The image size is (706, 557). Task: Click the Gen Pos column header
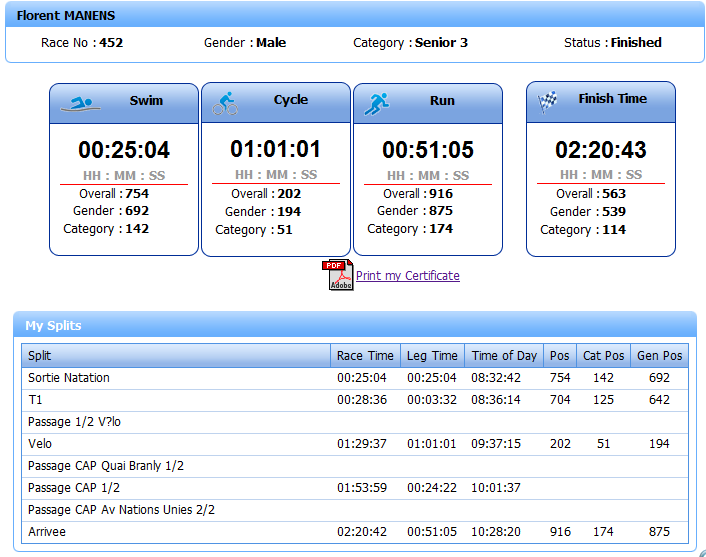click(659, 356)
